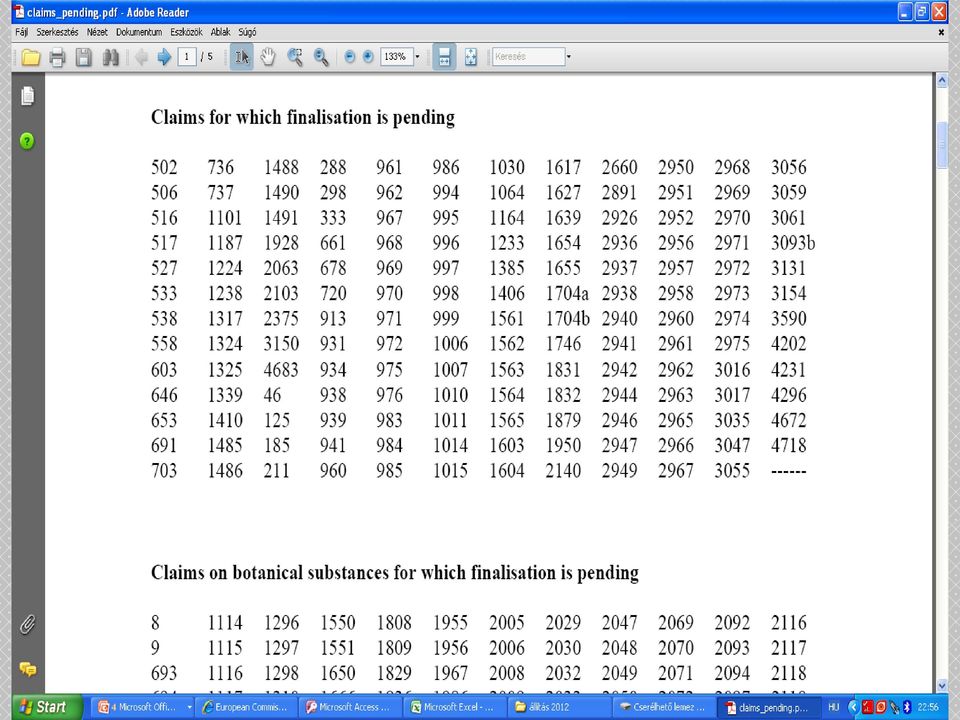
Task: Zoom in with the plus button
Action: pyautogui.click(x=368, y=57)
